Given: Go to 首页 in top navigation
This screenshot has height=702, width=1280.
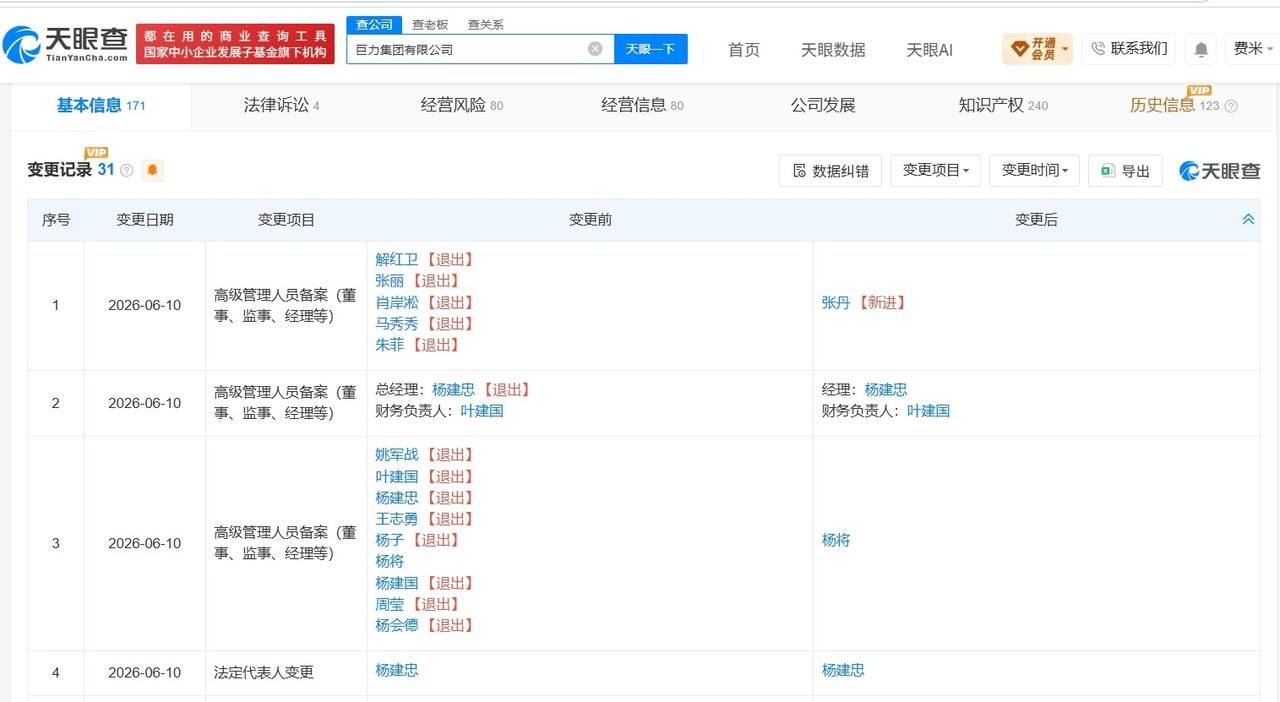Looking at the screenshot, I should point(744,49).
